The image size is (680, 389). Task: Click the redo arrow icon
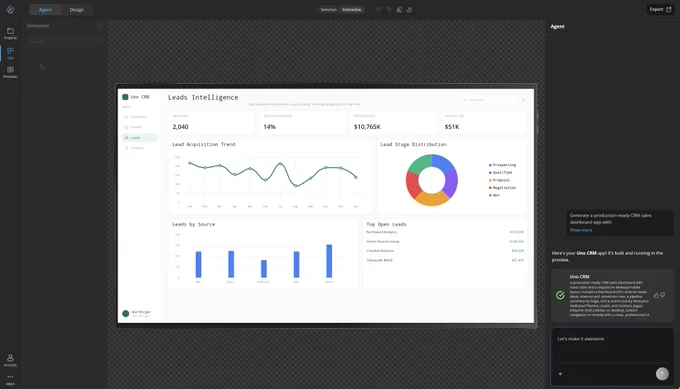(389, 10)
